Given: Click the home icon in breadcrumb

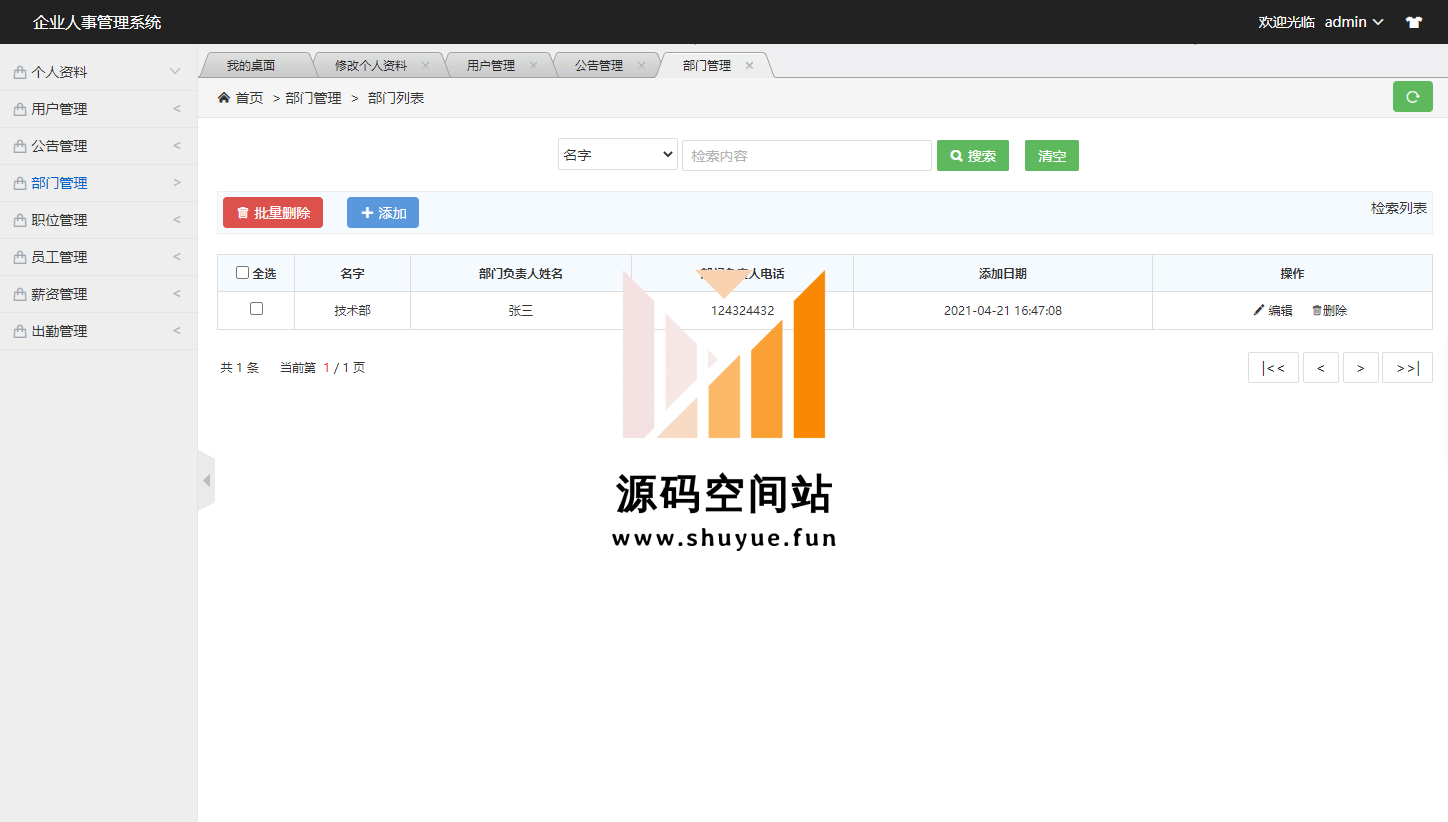Looking at the screenshot, I should click(x=224, y=98).
